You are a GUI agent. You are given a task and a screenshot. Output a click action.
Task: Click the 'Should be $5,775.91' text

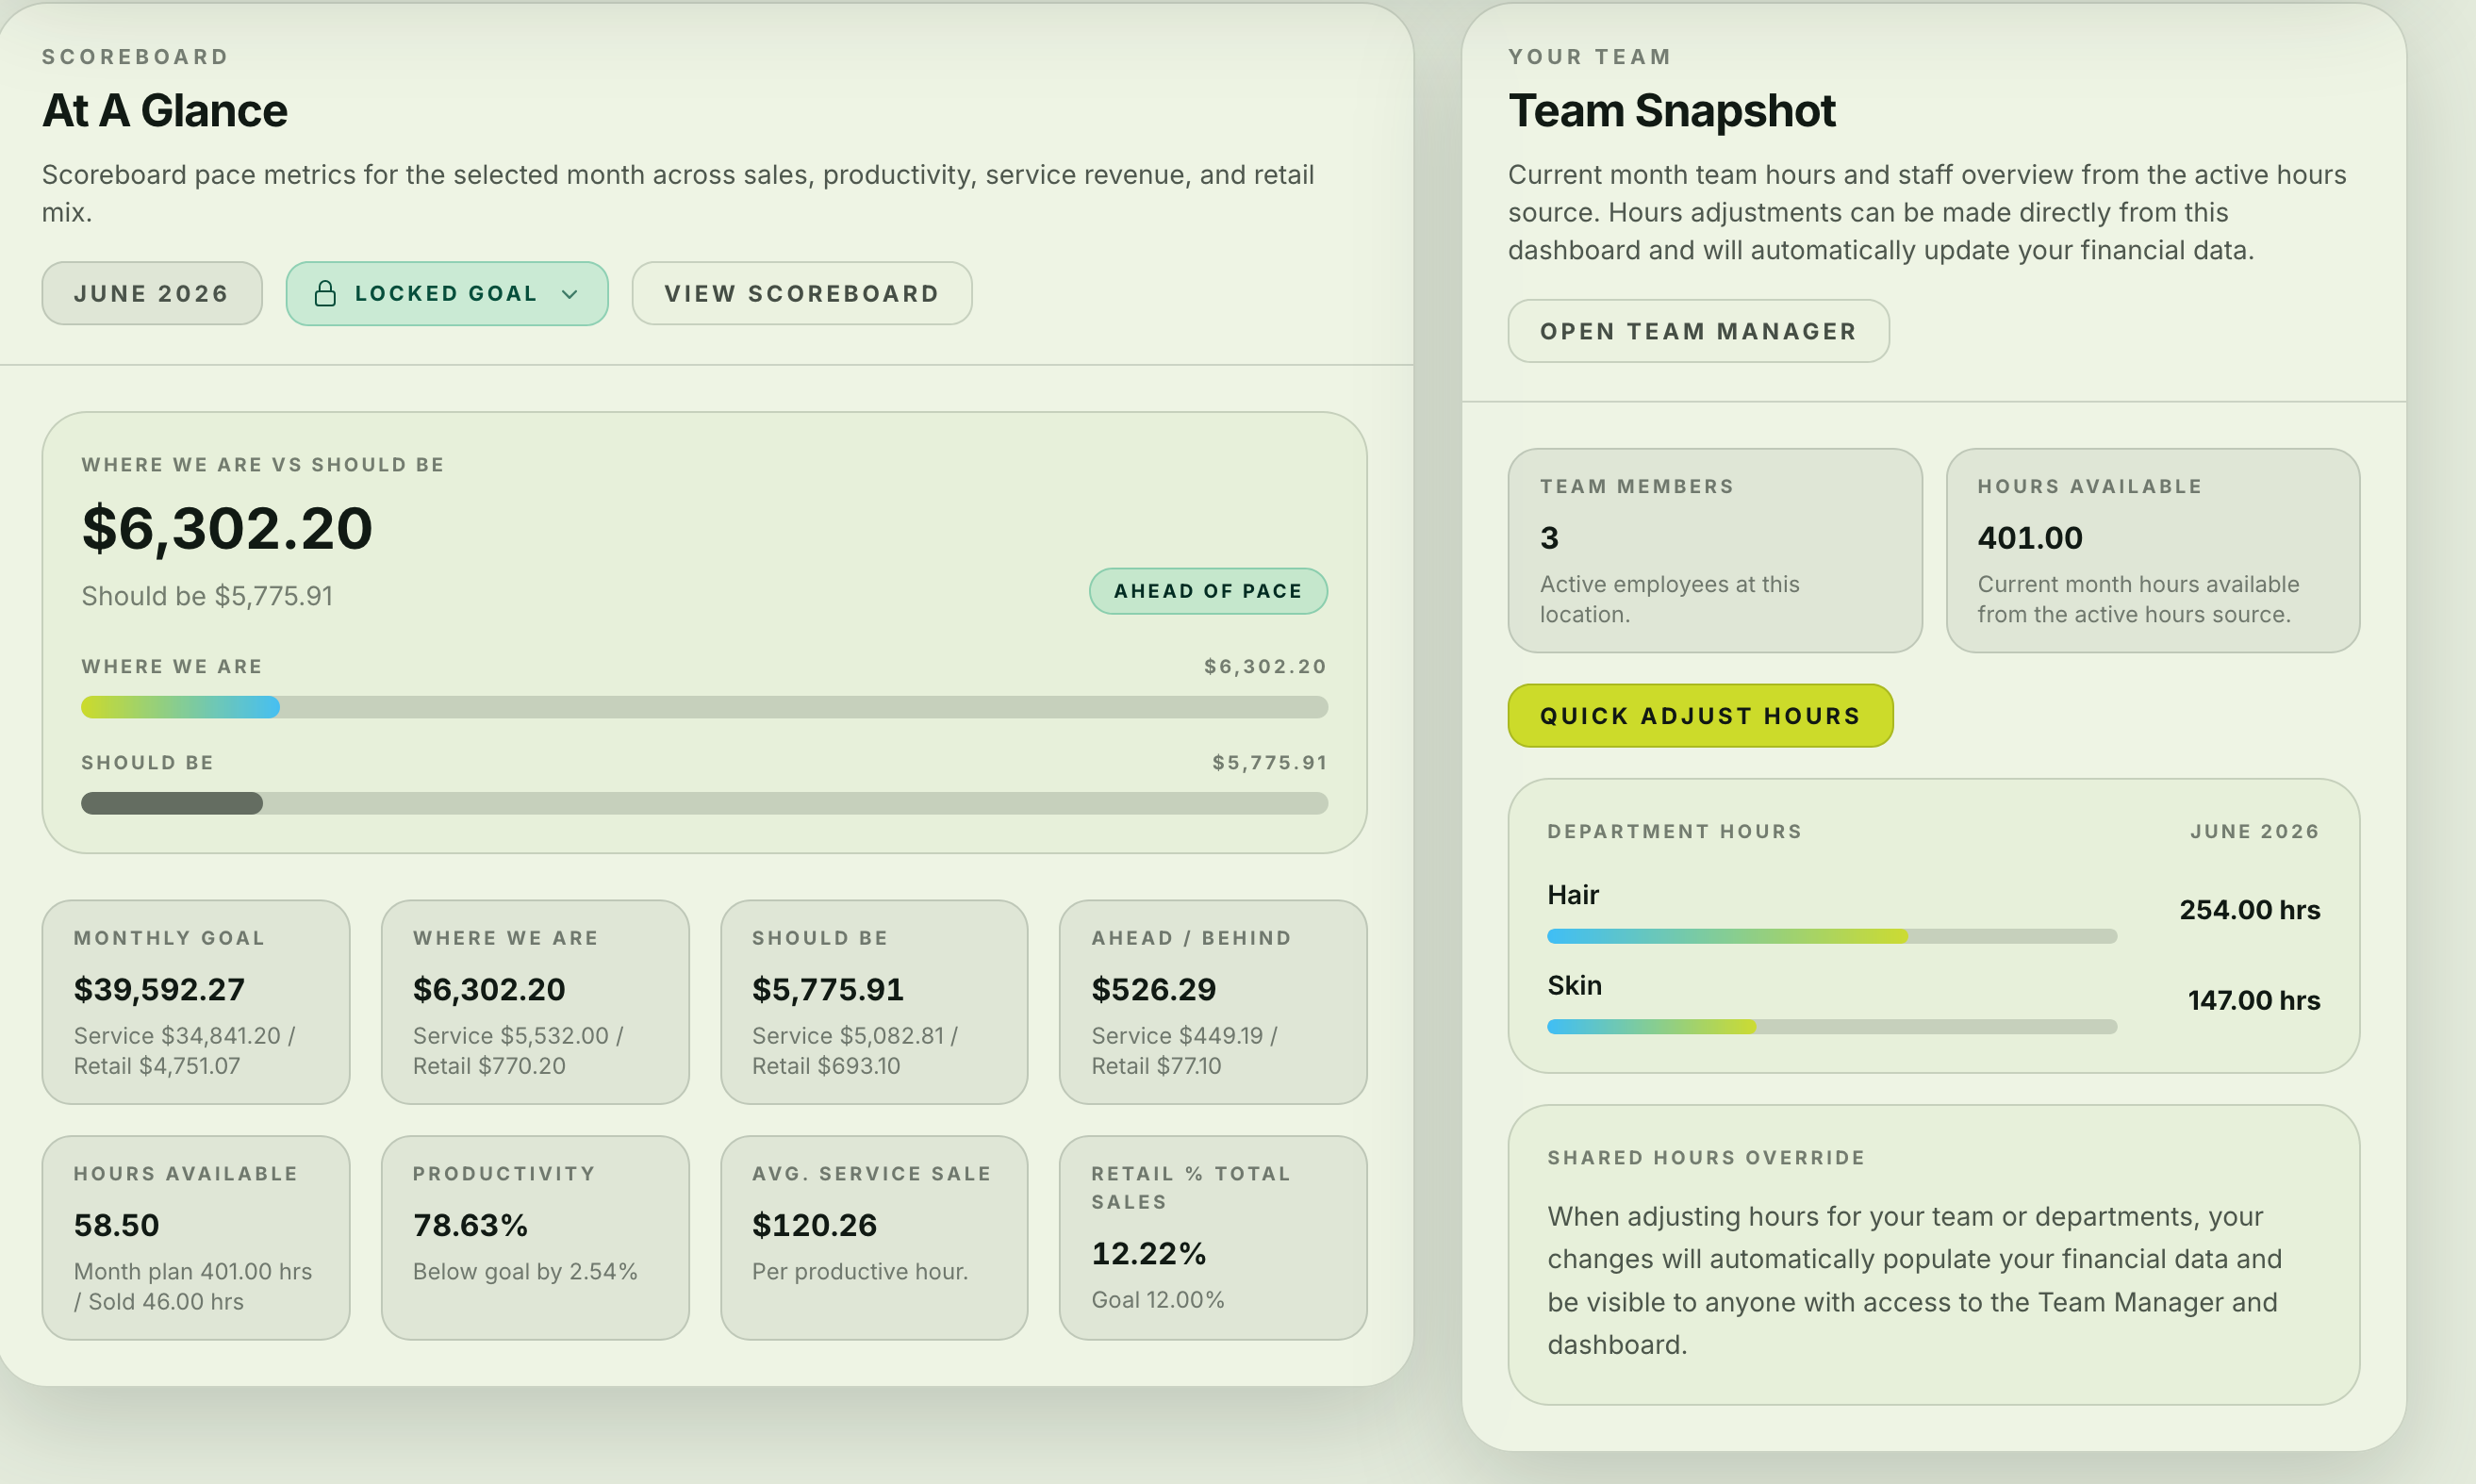pyautogui.click(x=207, y=596)
